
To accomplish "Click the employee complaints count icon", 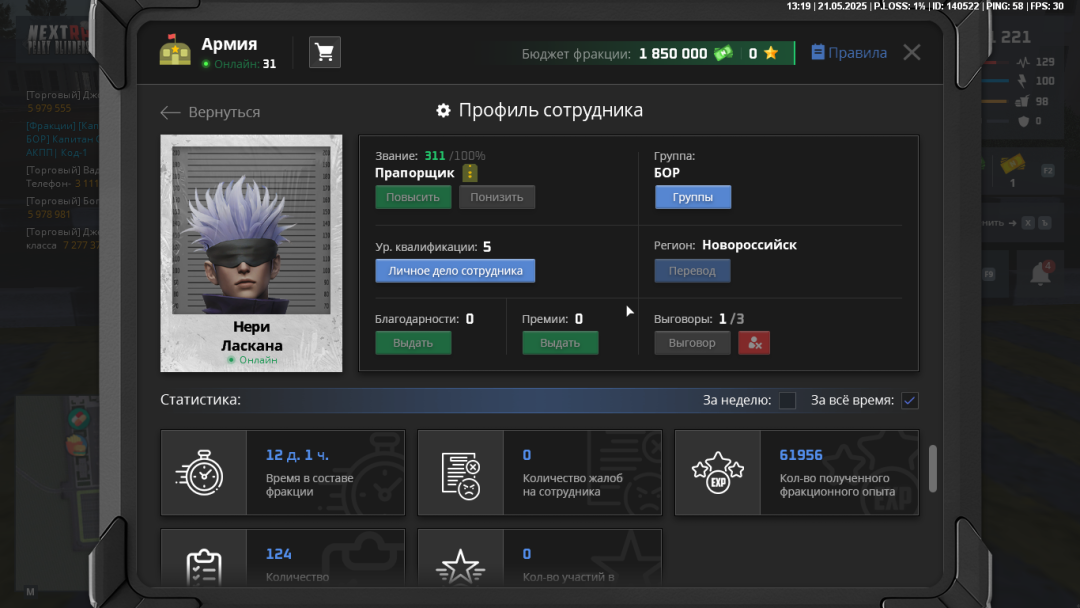I will [460, 473].
